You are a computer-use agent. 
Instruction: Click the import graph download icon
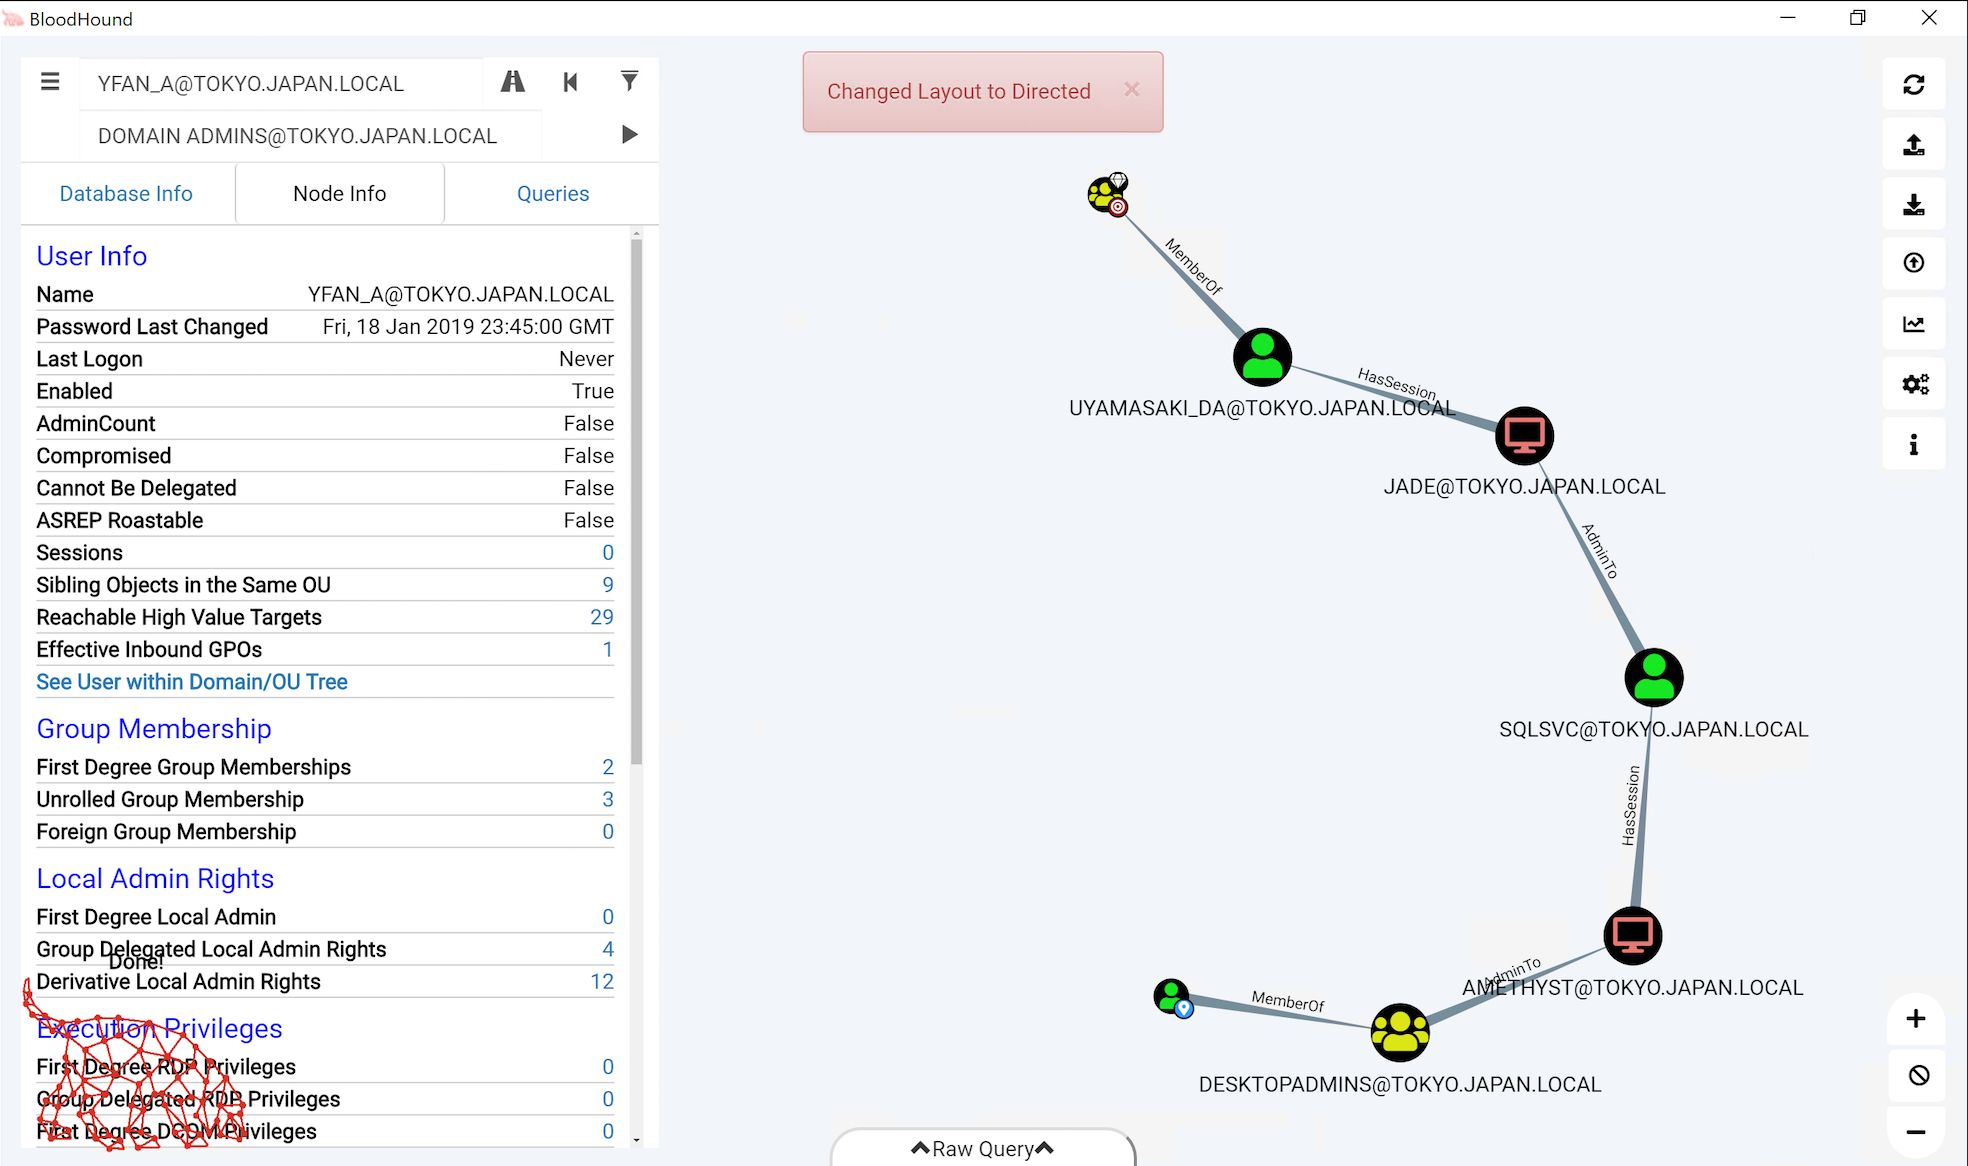pyautogui.click(x=1913, y=205)
